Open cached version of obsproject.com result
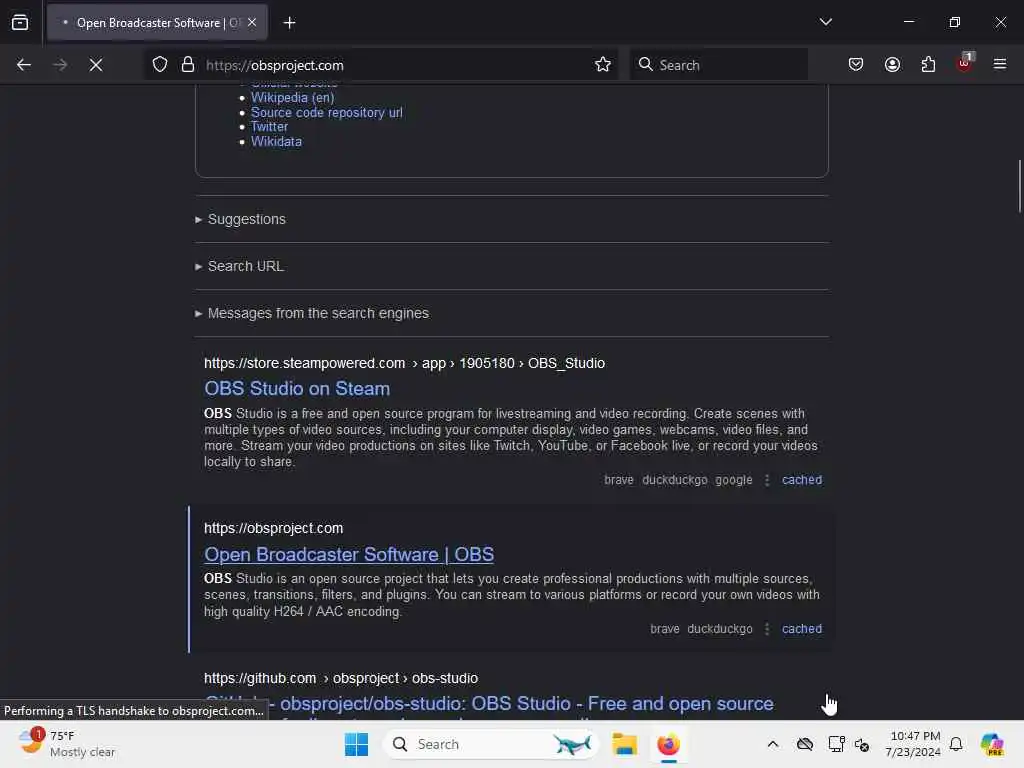This screenshot has width=1024, height=768. (x=802, y=629)
